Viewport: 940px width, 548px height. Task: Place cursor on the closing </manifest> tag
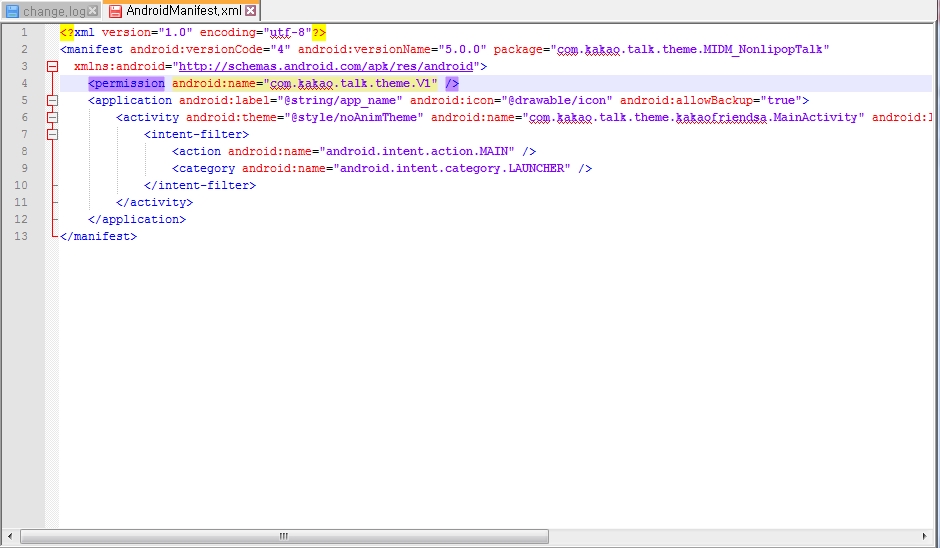[98, 236]
